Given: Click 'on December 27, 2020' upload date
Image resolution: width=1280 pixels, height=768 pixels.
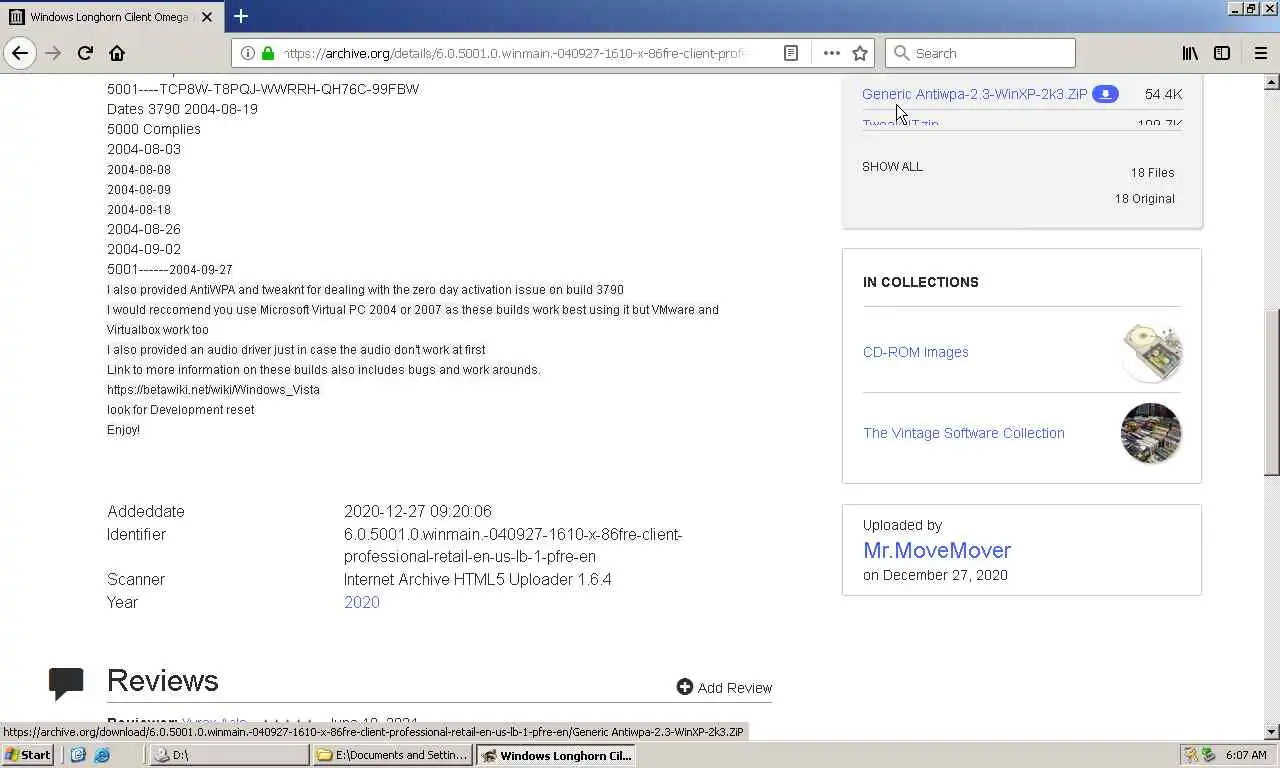Looking at the screenshot, I should coord(935,575).
